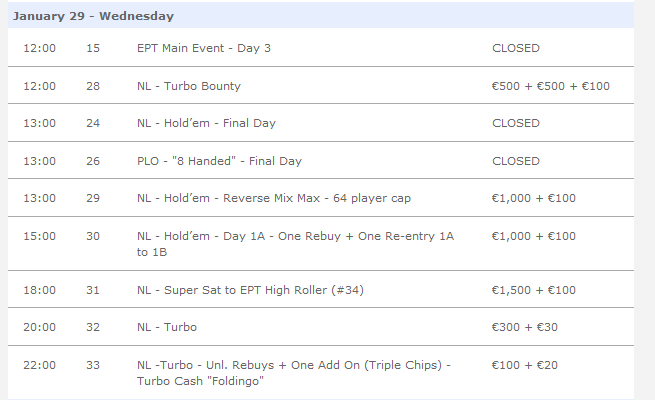Click CLOSED status for event 24
655x400 pixels.
coord(516,123)
